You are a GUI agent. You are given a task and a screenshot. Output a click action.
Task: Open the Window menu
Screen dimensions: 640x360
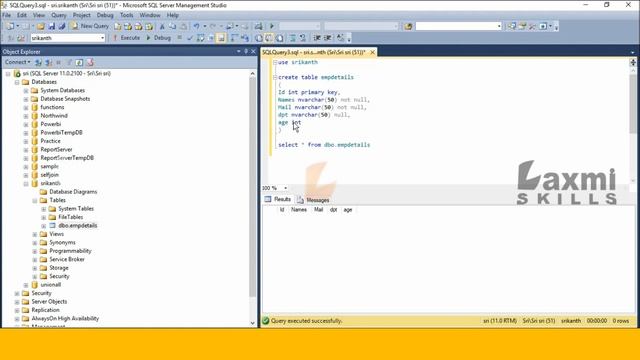[x=150, y=15]
